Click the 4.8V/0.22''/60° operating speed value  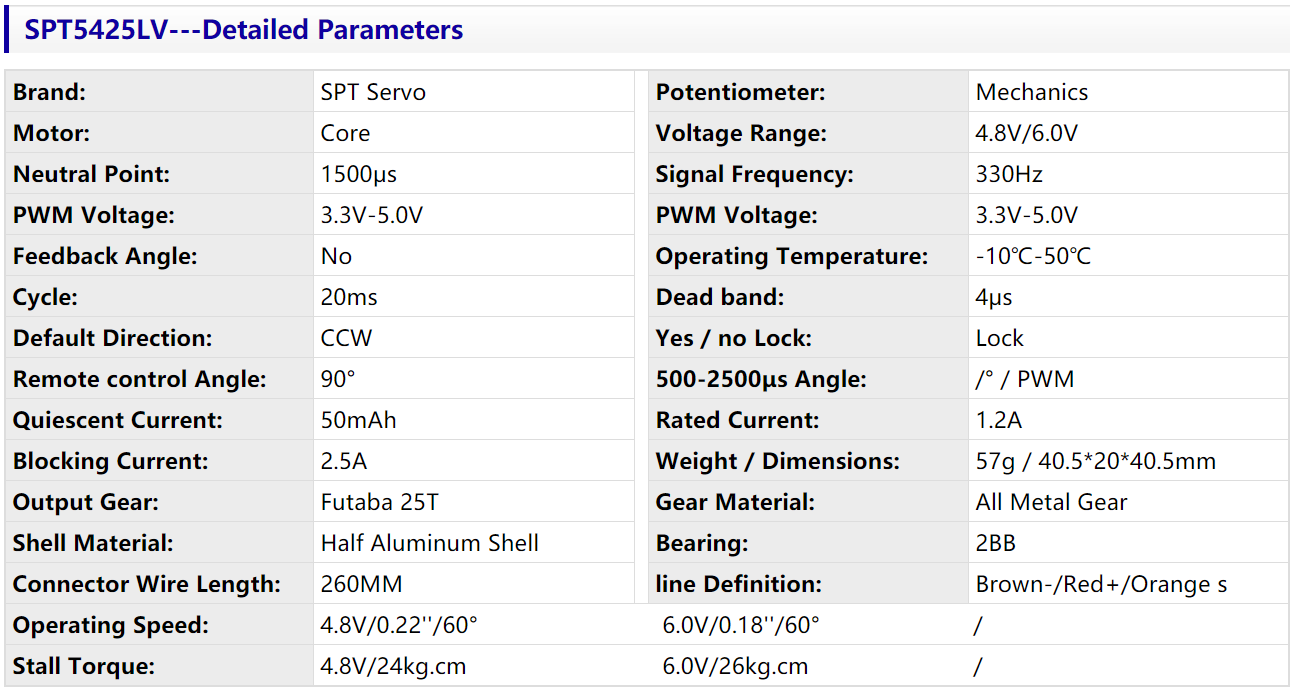coord(399,625)
